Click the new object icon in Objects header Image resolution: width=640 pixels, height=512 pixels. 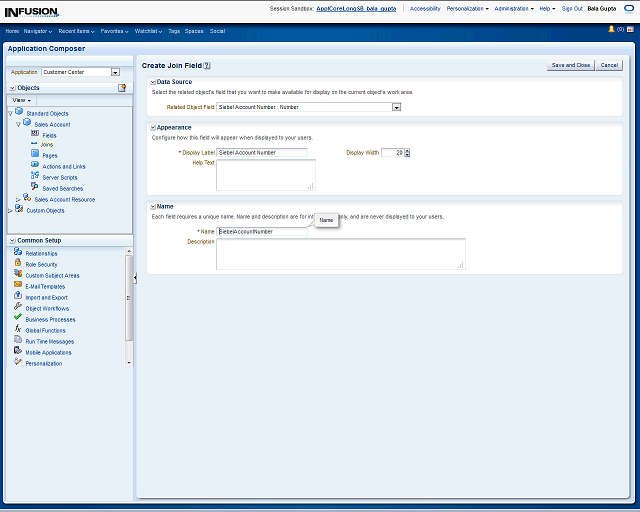click(x=122, y=88)
